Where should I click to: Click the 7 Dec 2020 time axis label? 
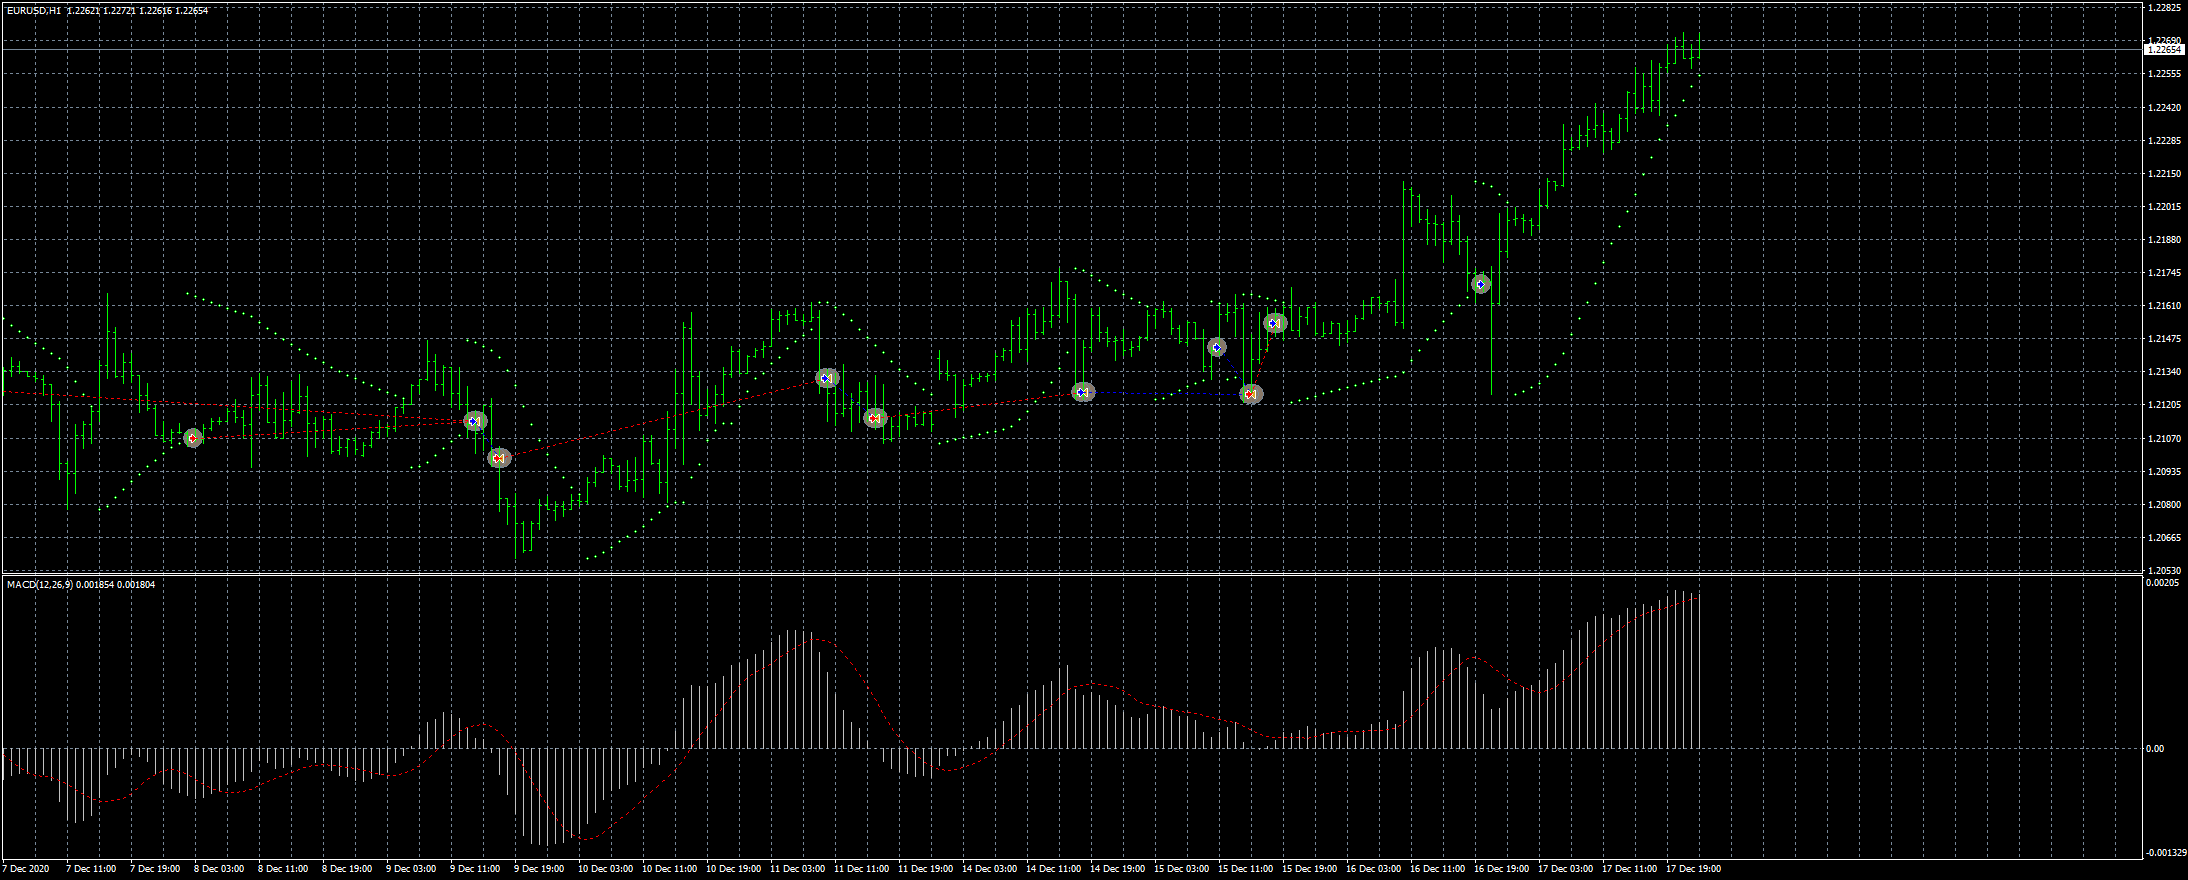(26, 869)
